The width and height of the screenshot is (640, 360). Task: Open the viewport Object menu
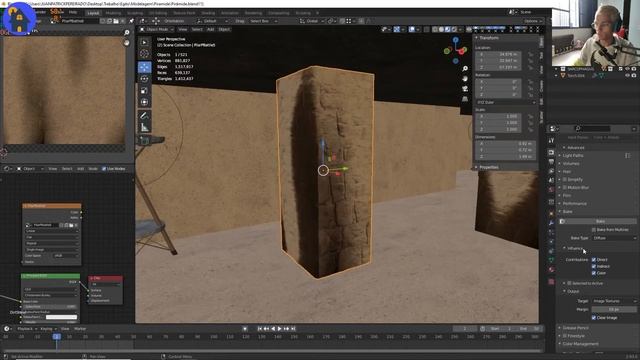224,29
